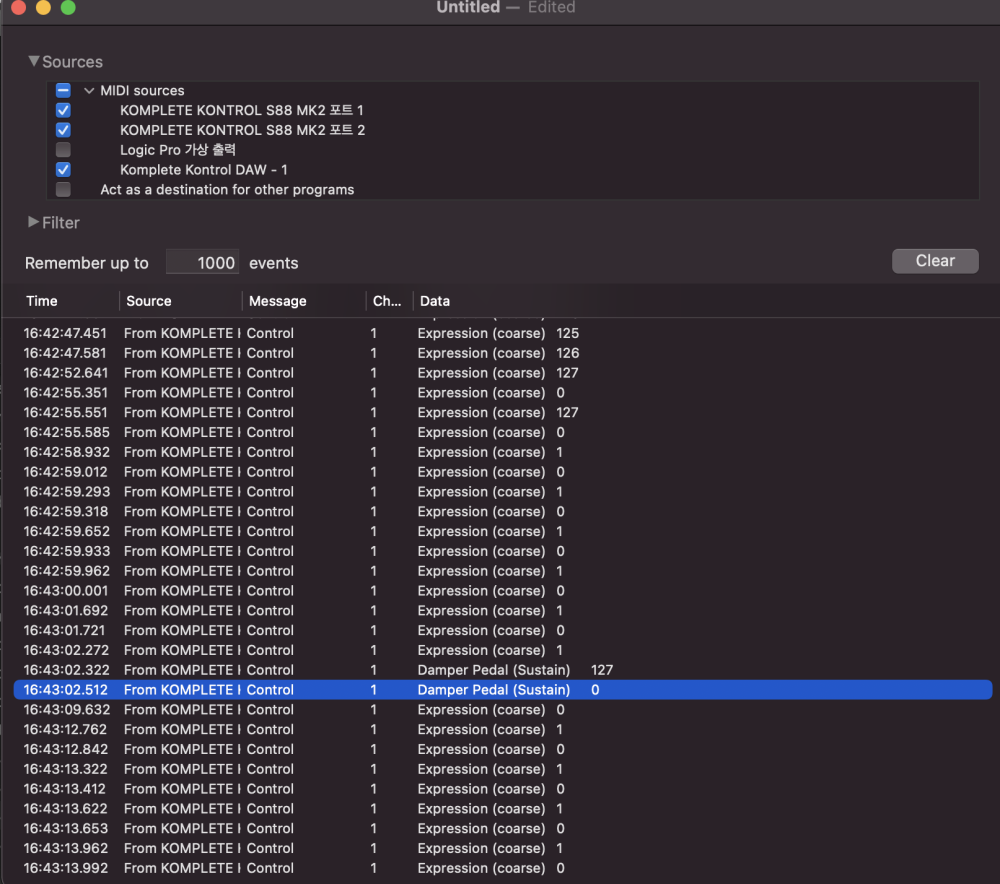Screen dimensions: 1000x884
Task: Collapse the Sources section triangle
Action: click(x=33, y=61)
